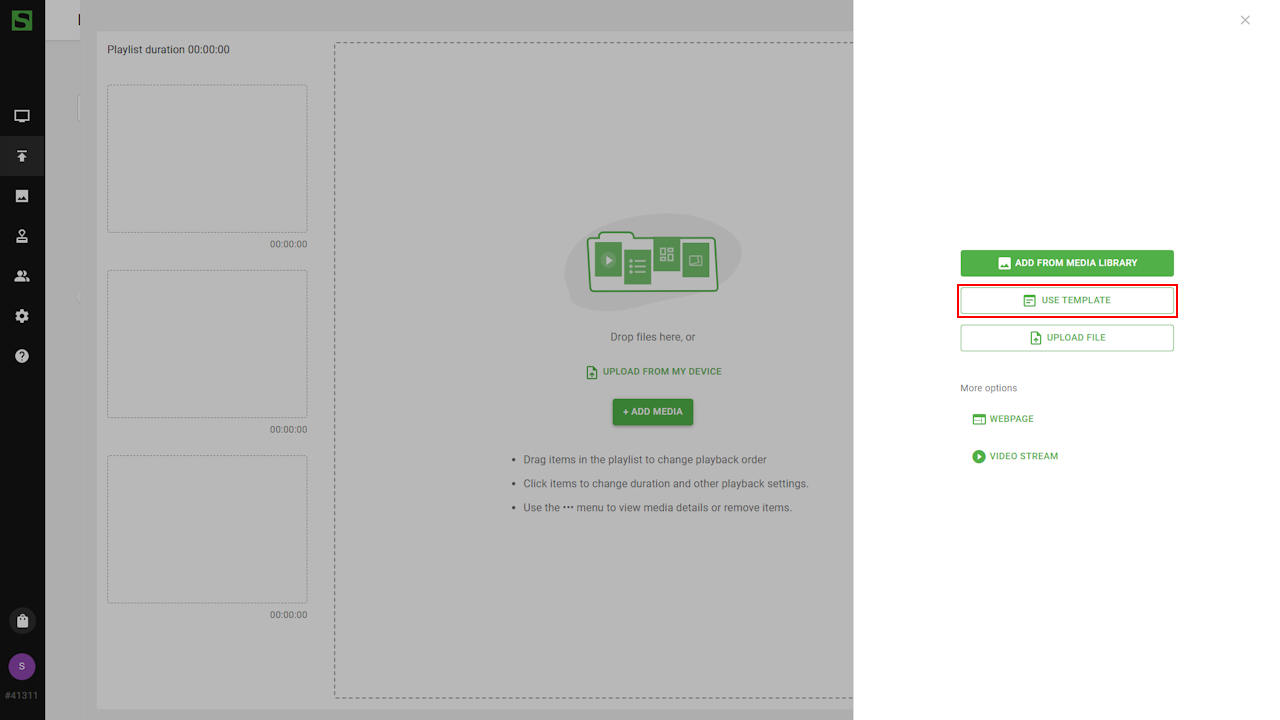The image size is (1280, 720).
Task: Click the stamp icon in the sidebar
Action: click(x=22, y=236)
